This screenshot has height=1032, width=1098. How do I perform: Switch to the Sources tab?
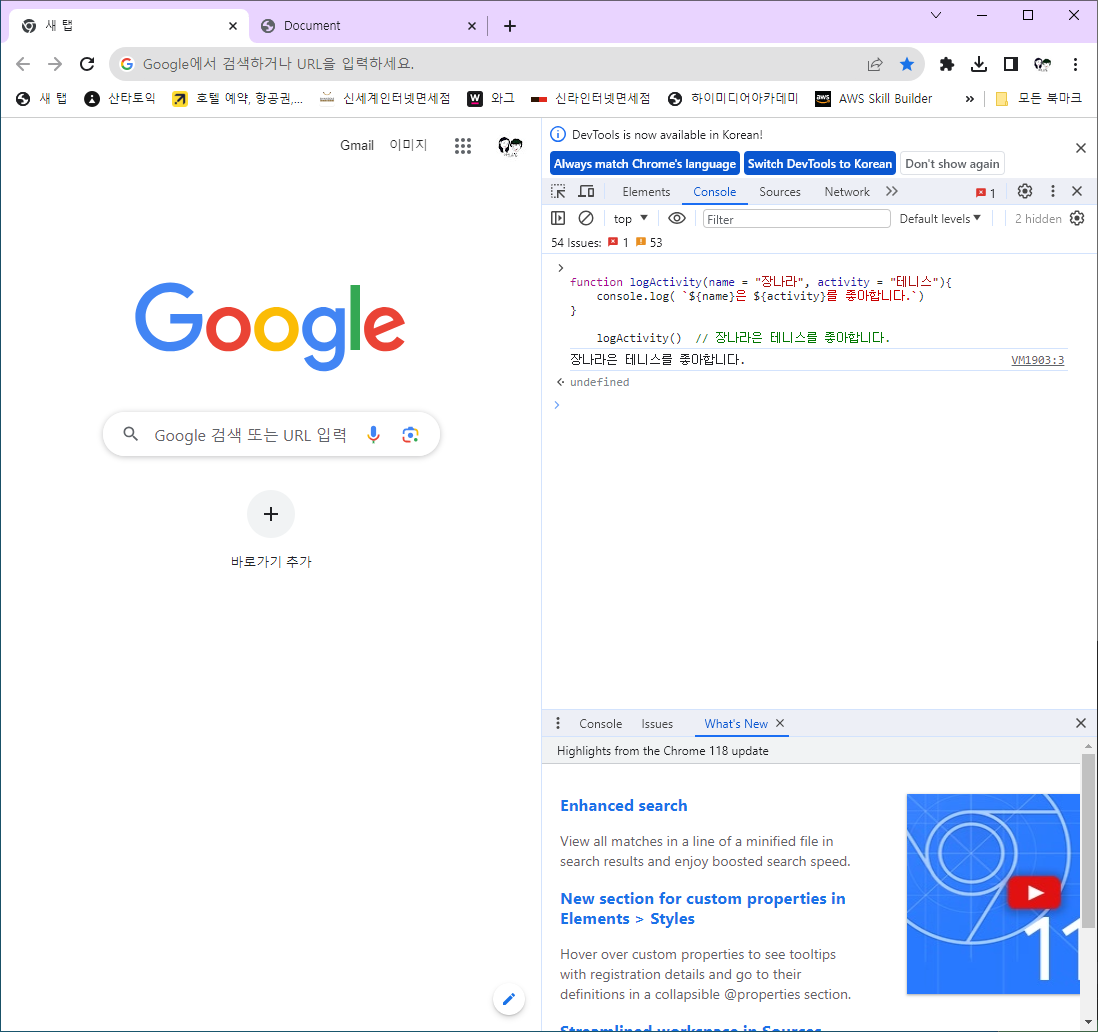tap(779, 192)
